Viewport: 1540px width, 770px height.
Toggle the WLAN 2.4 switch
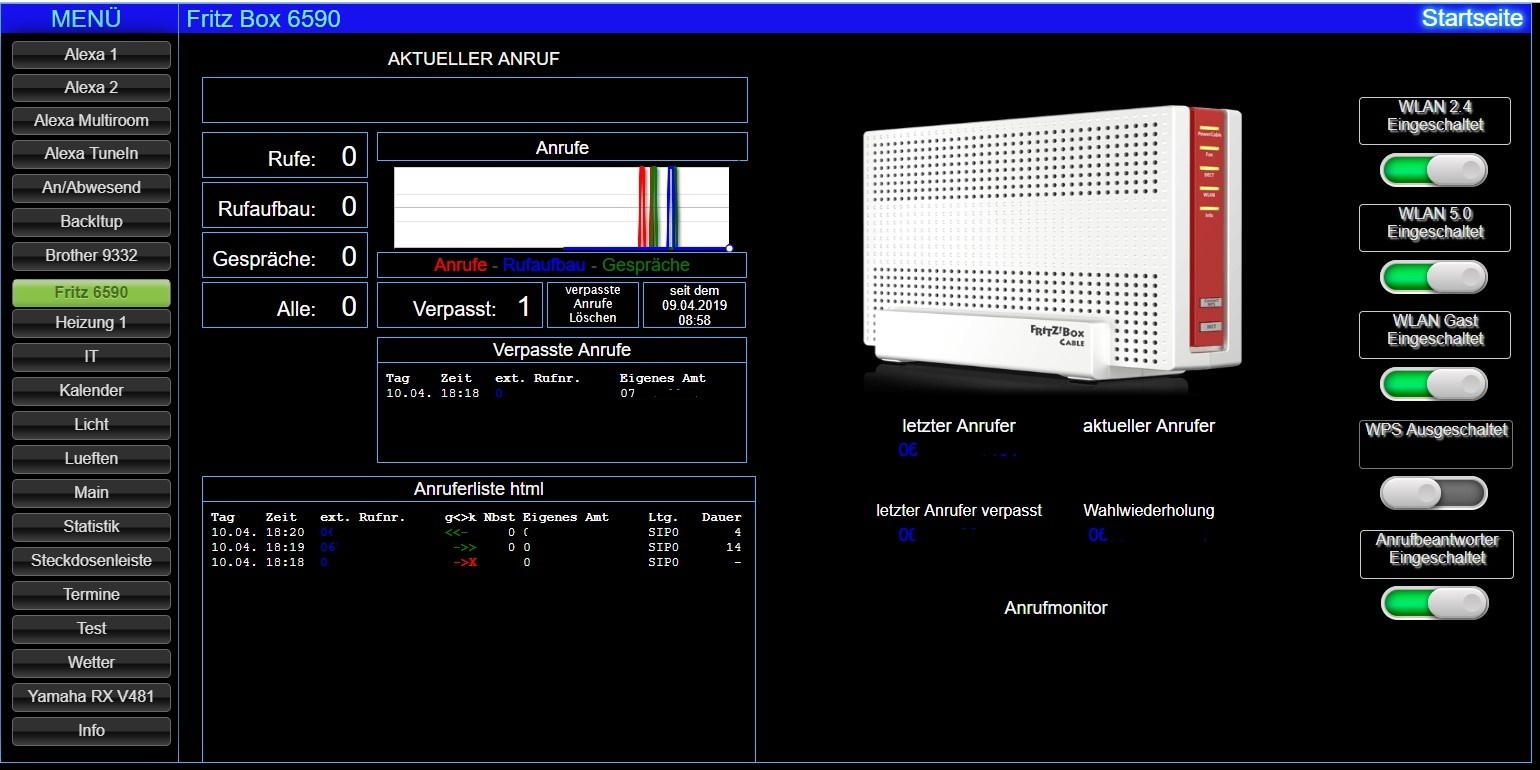pyautogui.click(x=1433, y=170)
